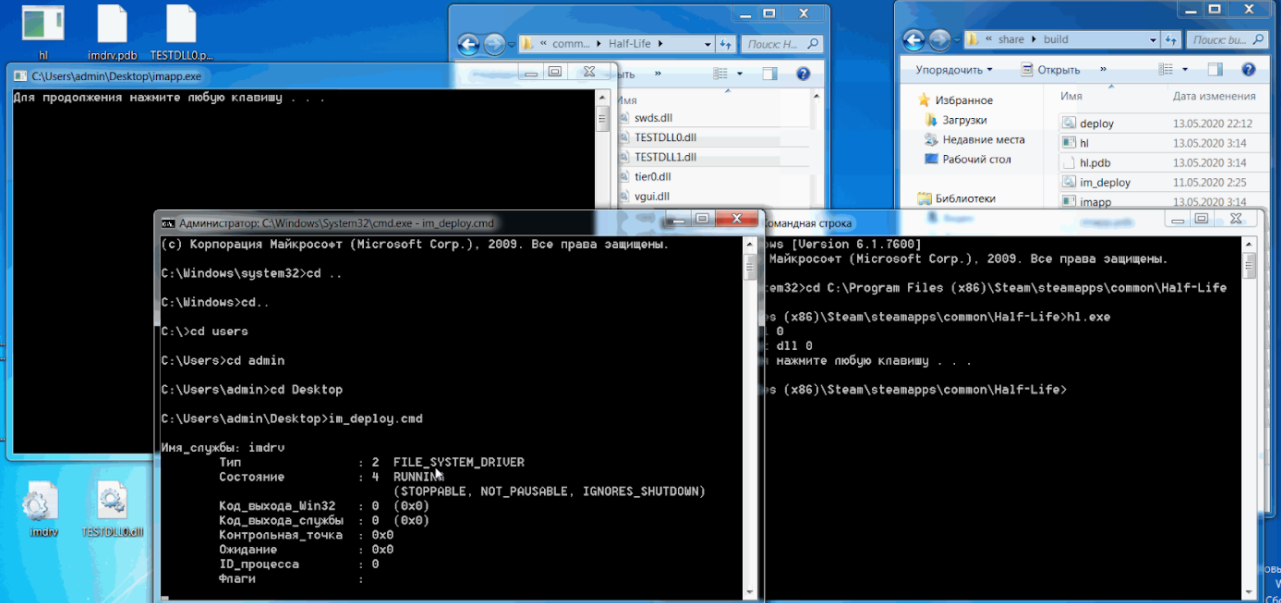Open view options dropdown in the build window

[1185, 70]
